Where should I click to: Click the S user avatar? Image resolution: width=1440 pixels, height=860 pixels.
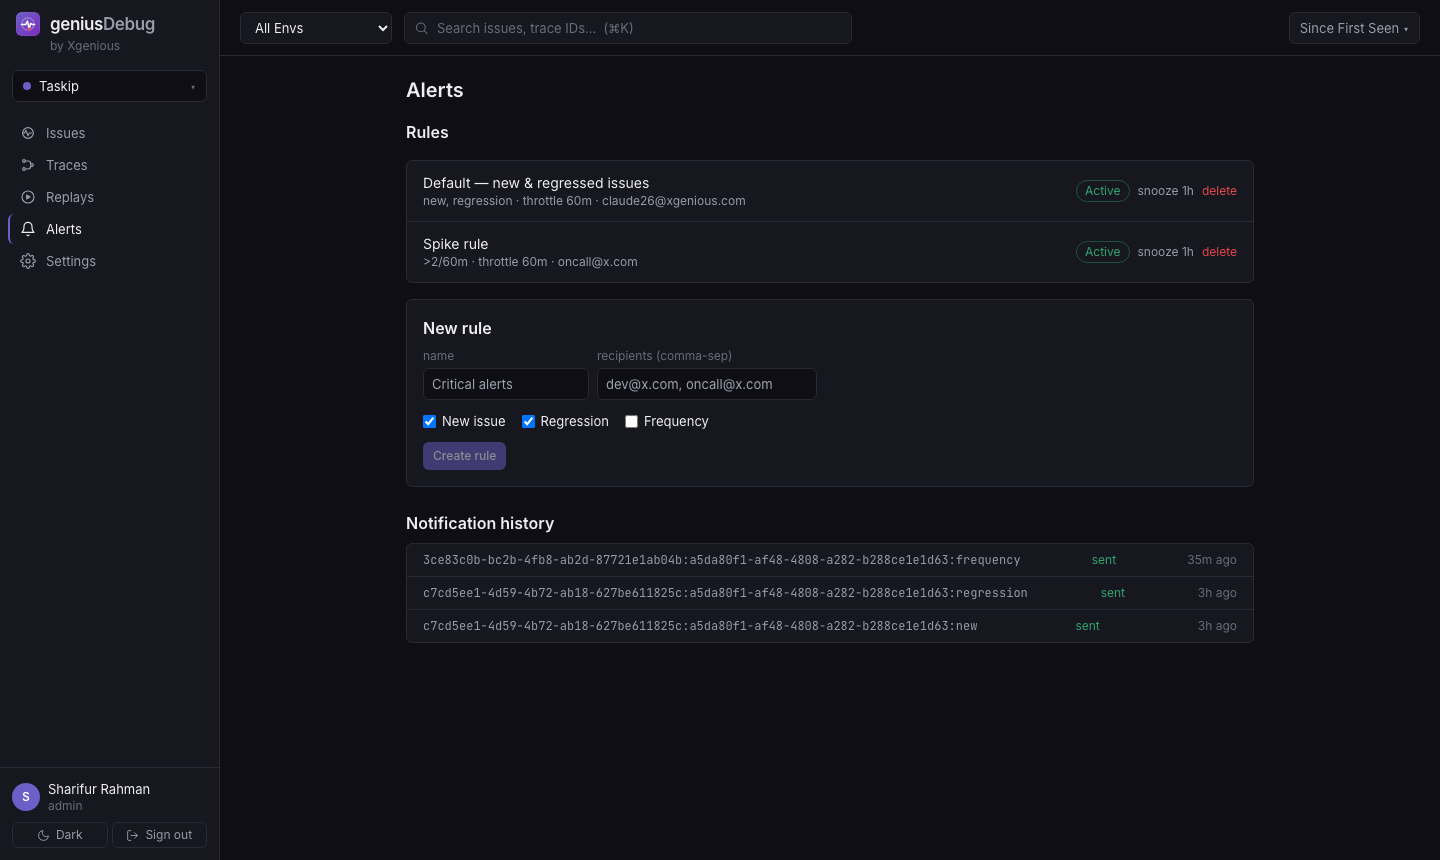pyautogui.click(x=26, y=797)
